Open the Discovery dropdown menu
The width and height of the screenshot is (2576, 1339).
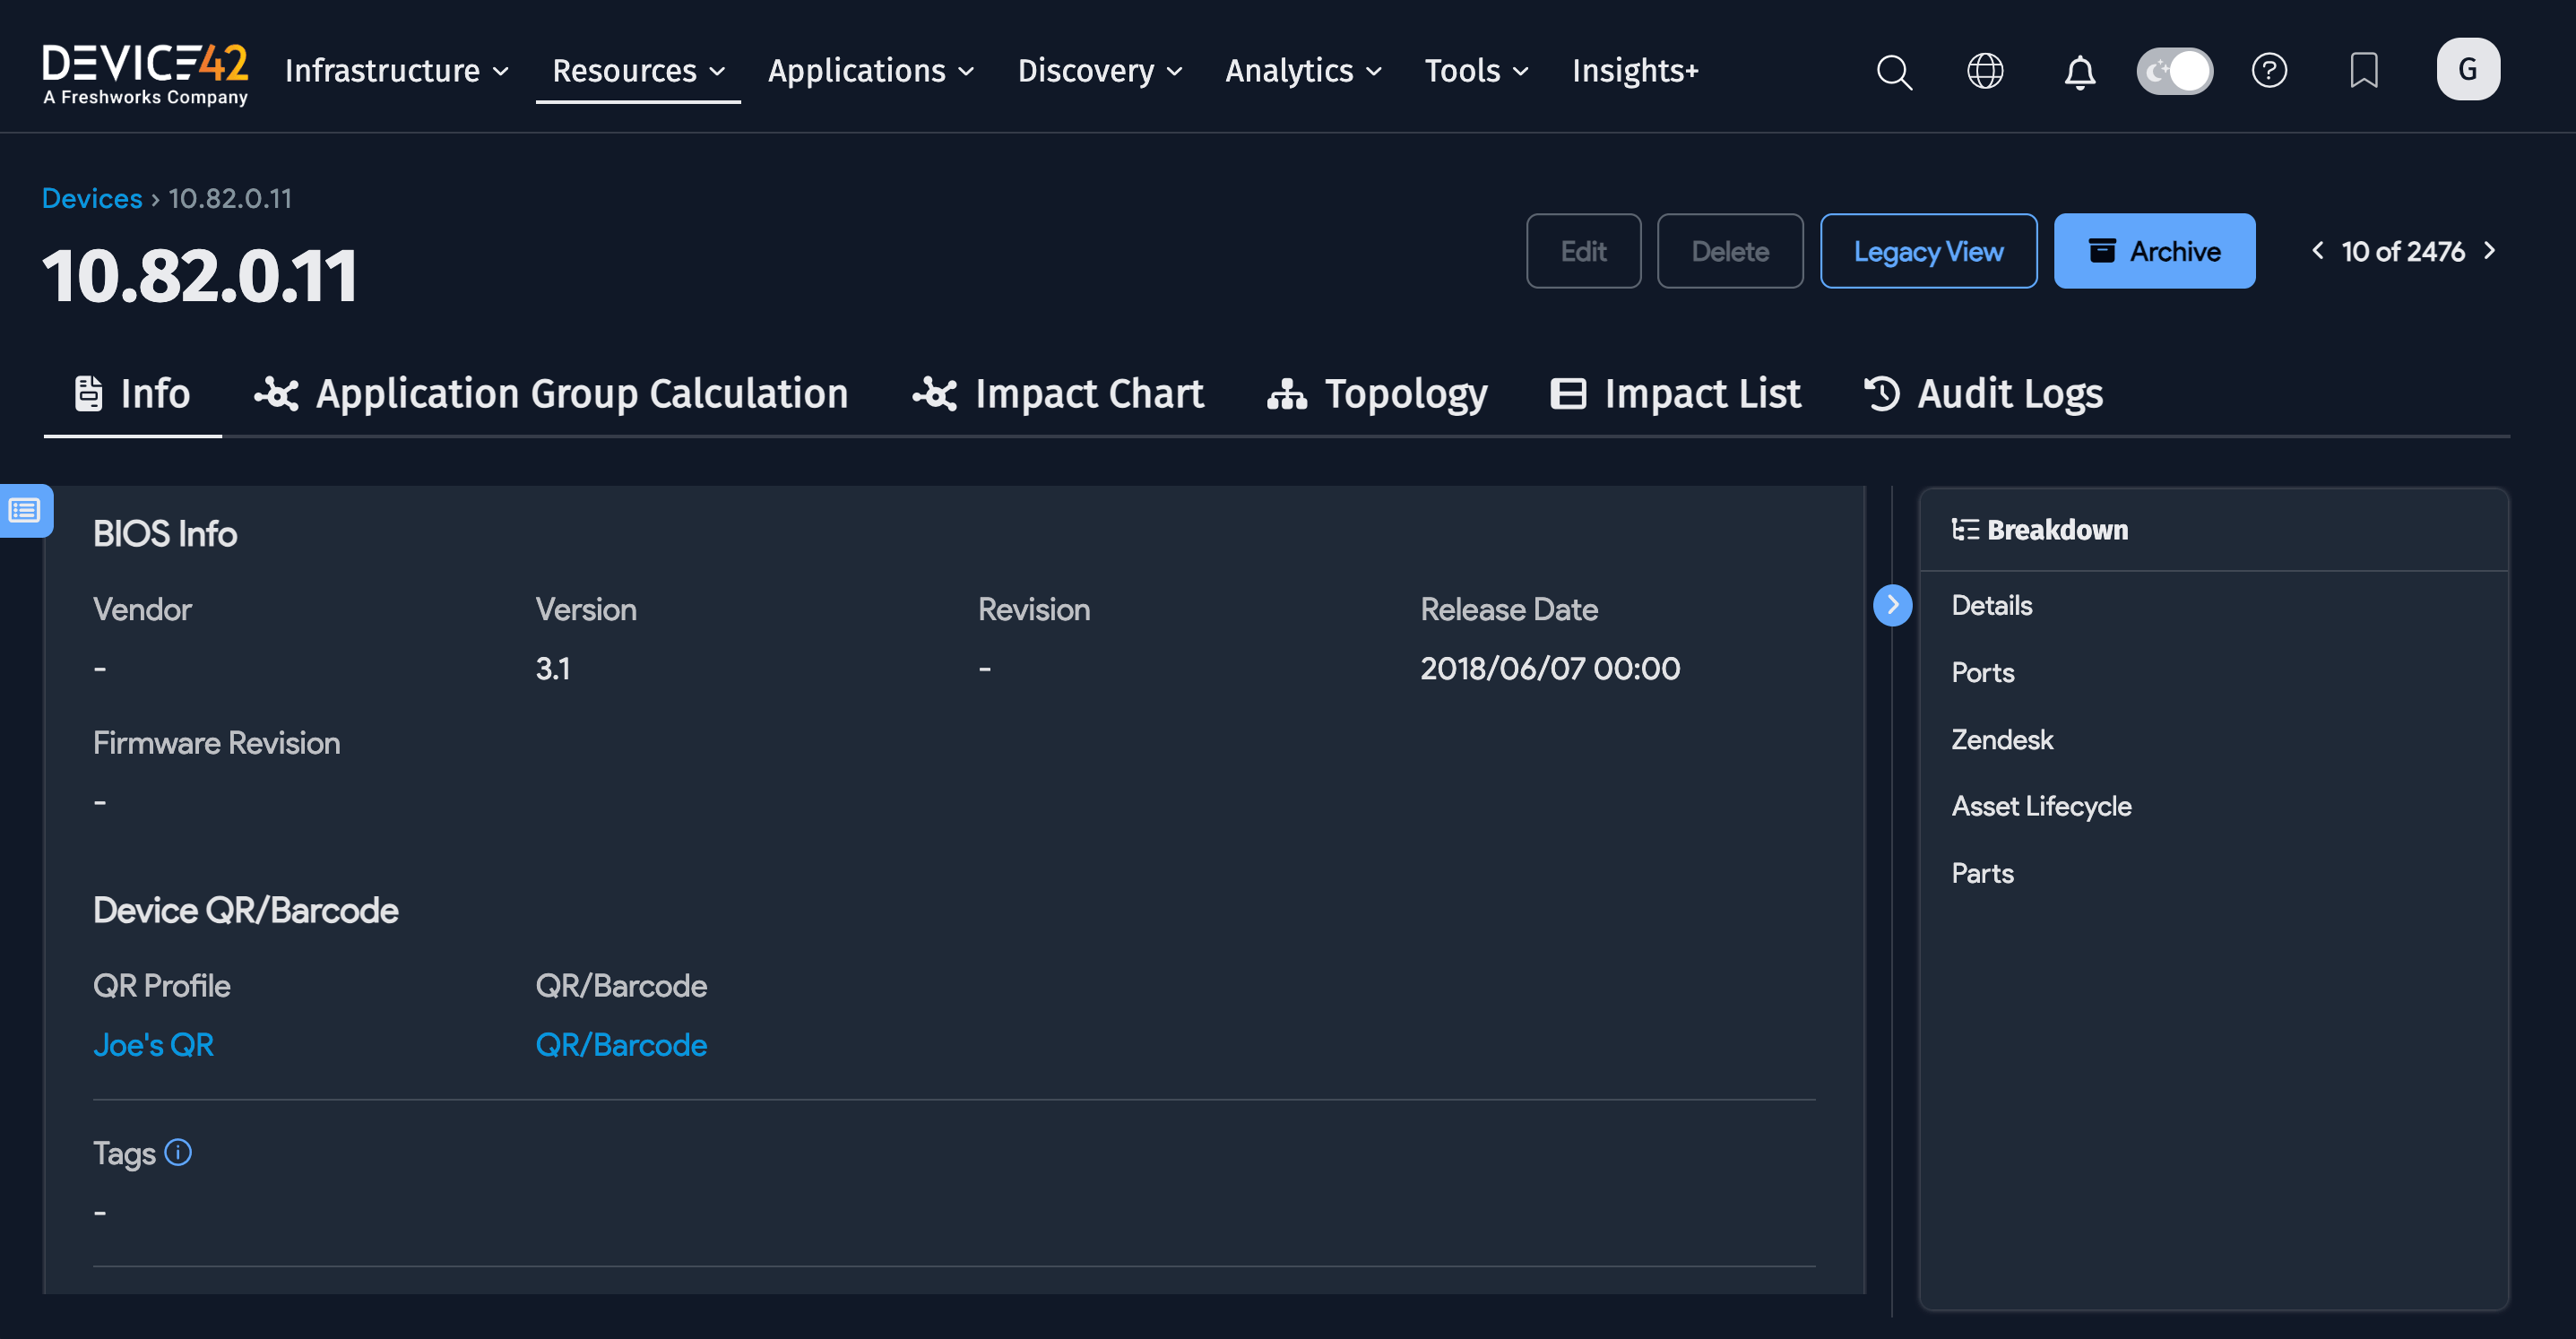point(1100,71)
